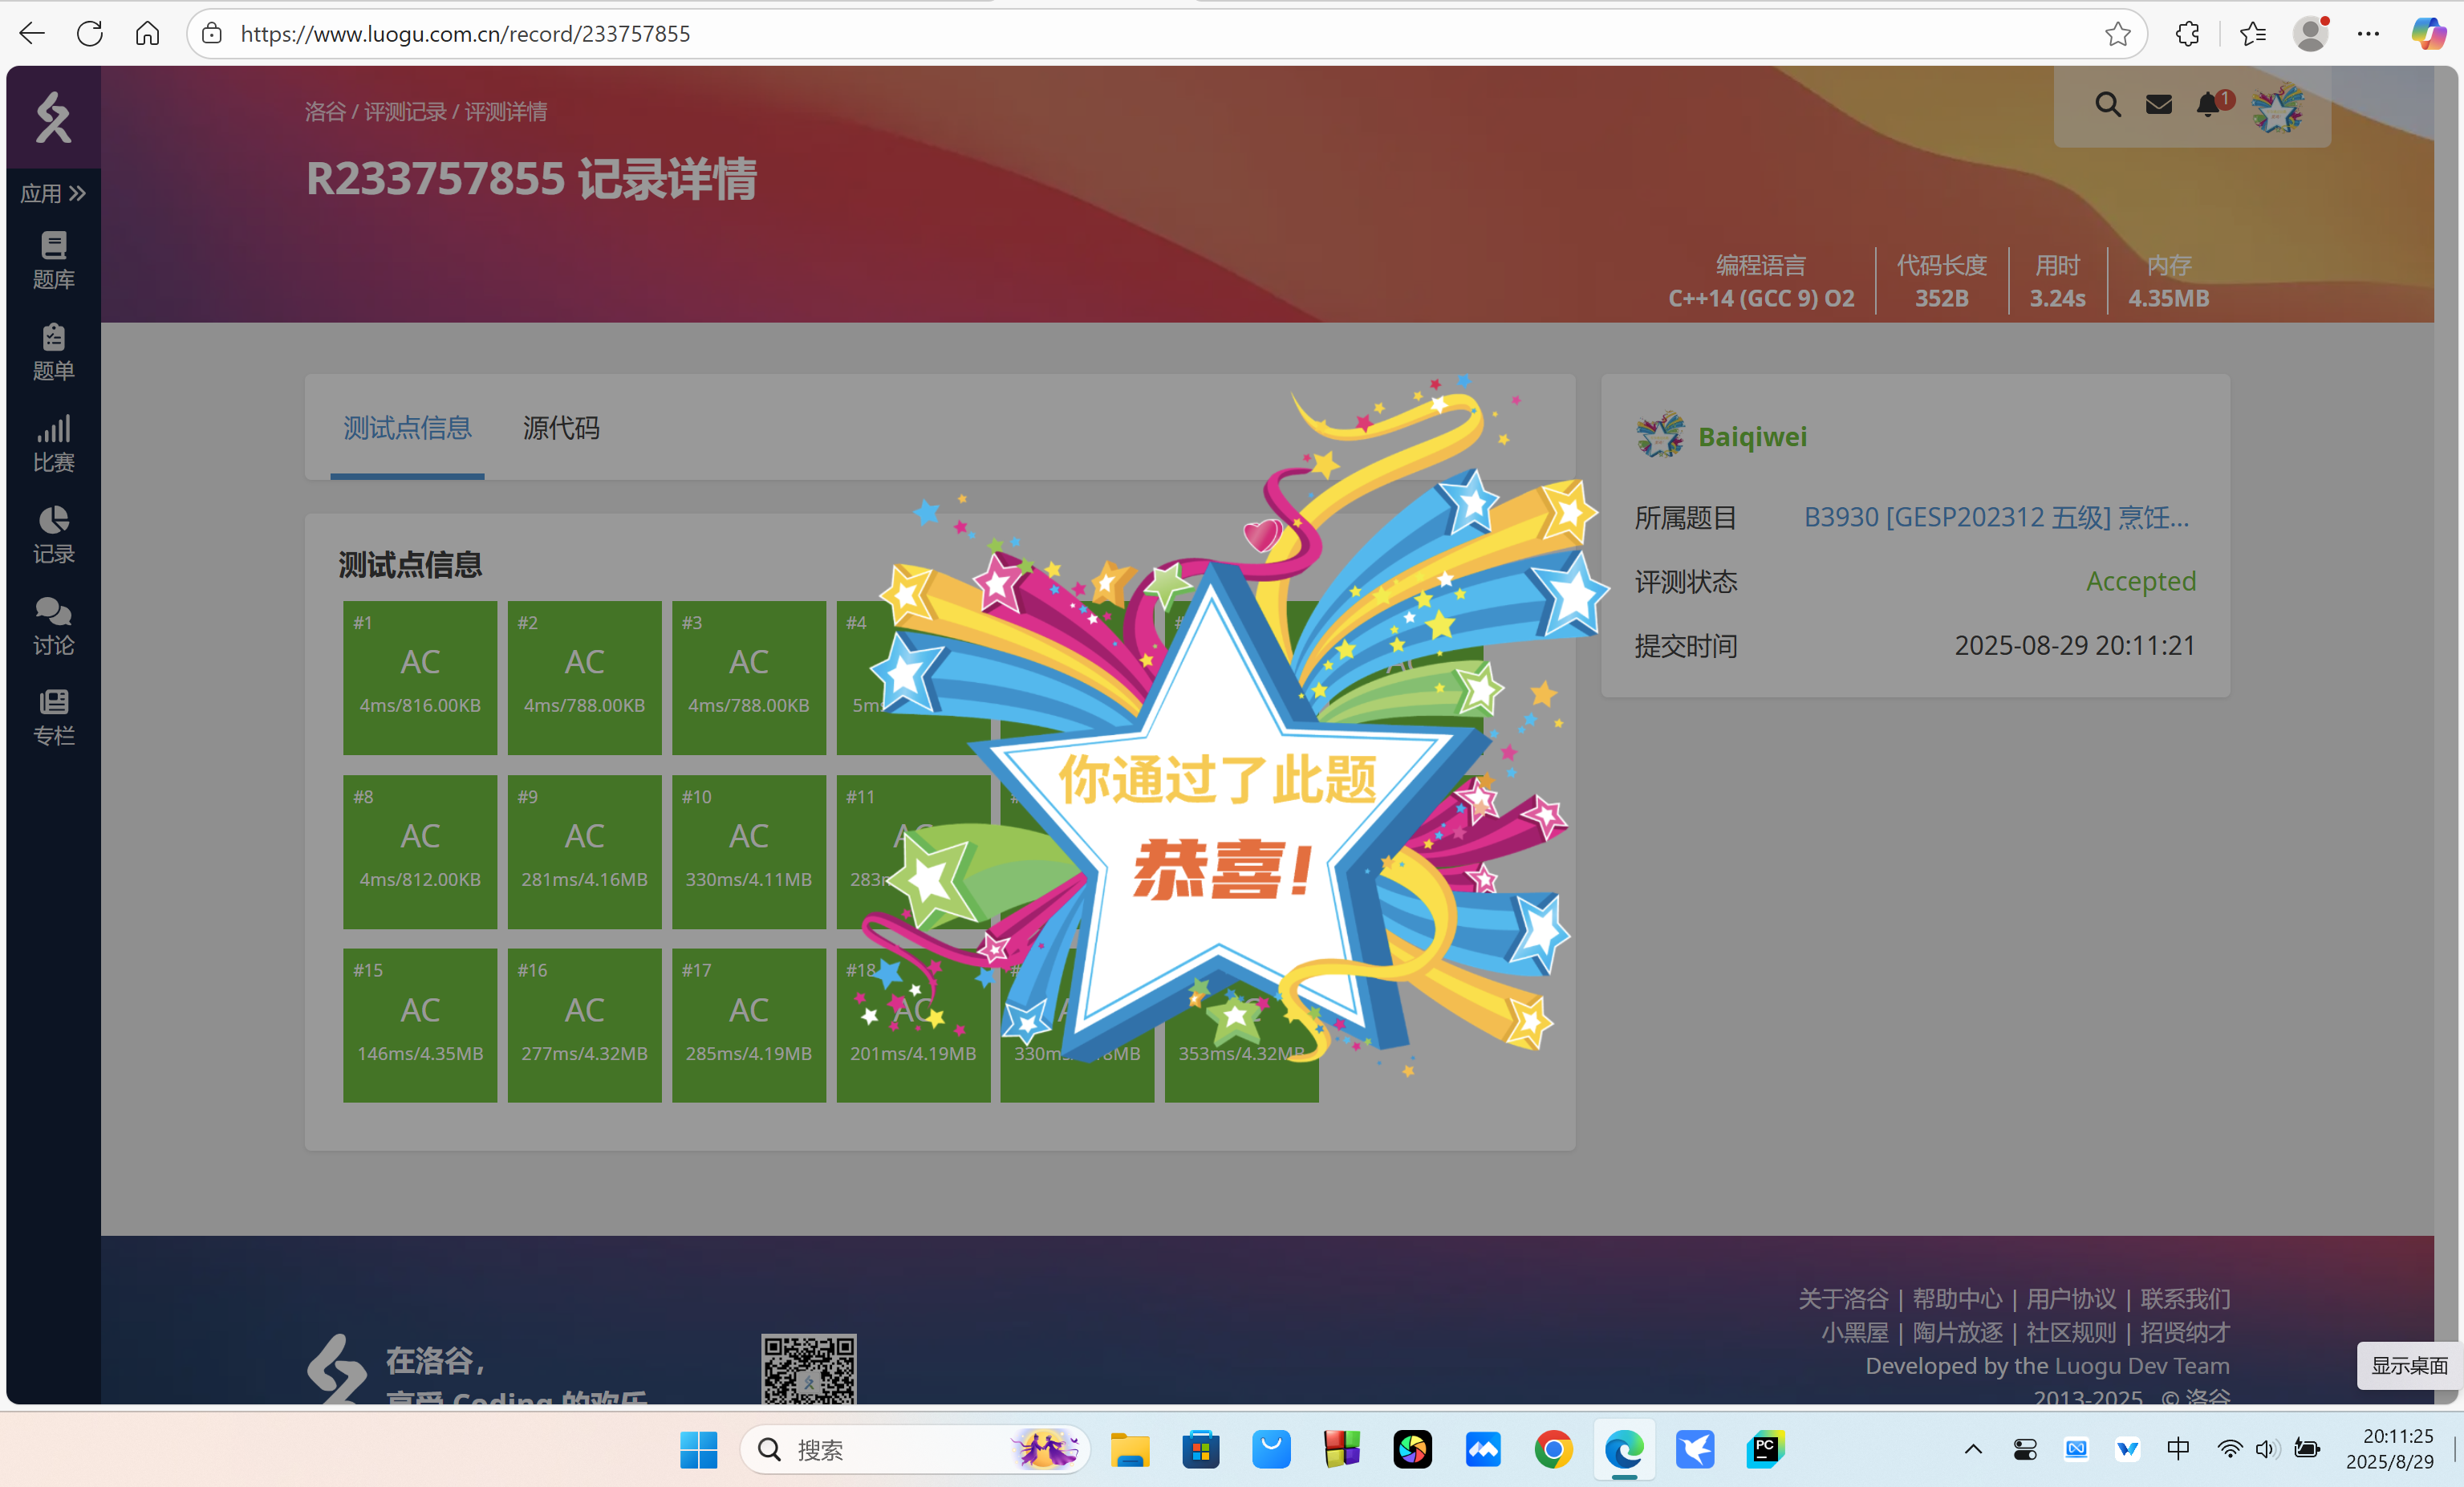Click the 中 input method indicator

(2177, 1449)
